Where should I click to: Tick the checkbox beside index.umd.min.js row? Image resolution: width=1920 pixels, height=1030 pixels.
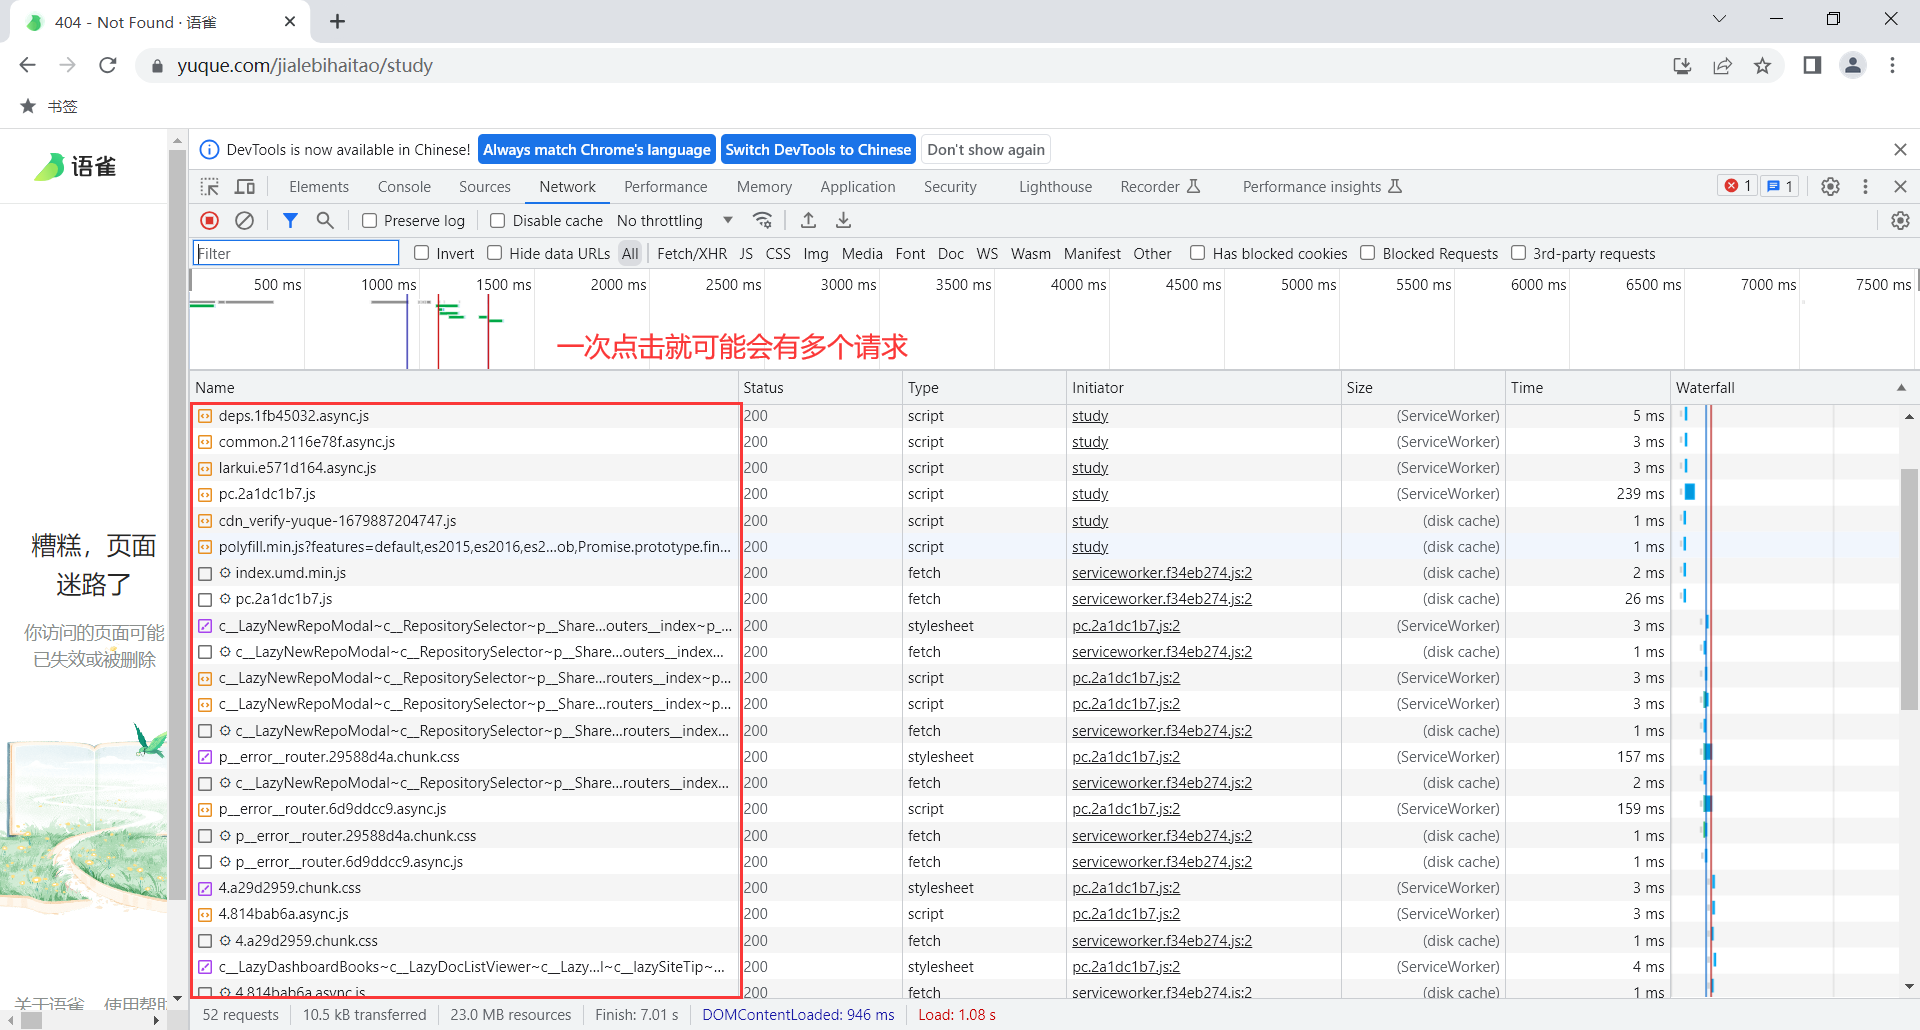(x=205, y=573)
